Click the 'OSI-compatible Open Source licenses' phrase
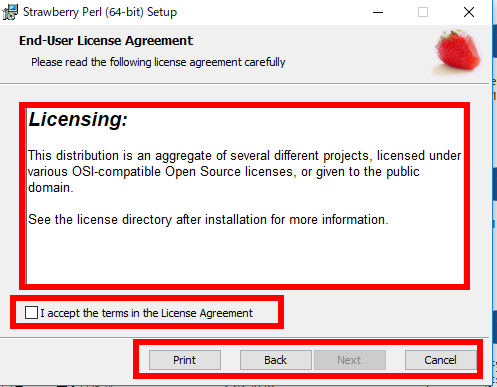This screenshot has width=497, height=387. tap(184, 172)
